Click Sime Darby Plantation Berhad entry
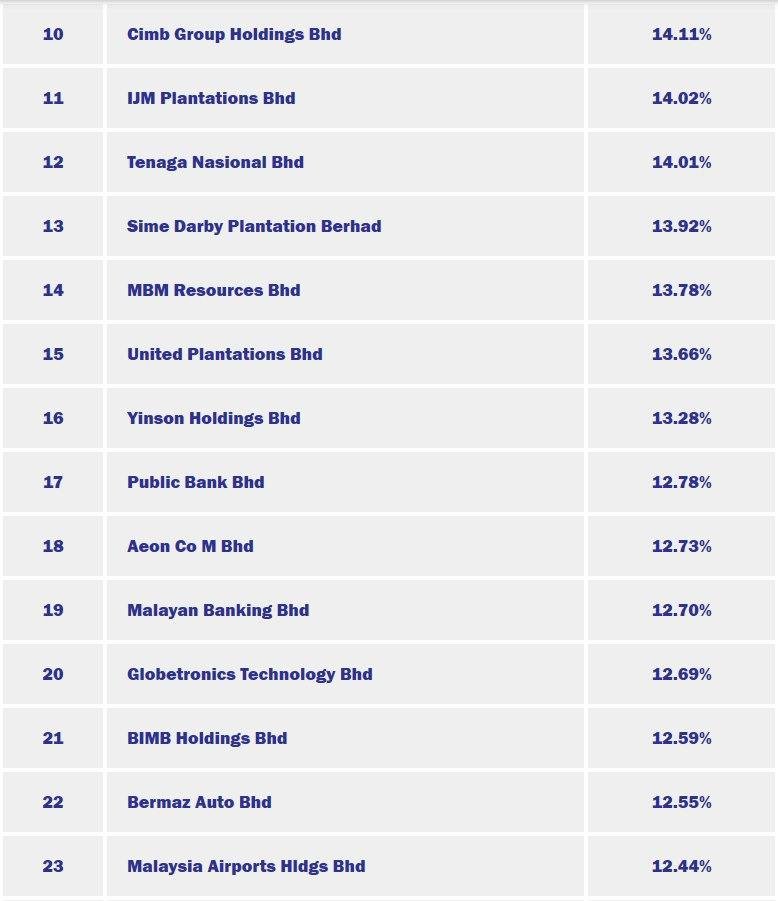778x901 pixels. tap(254, 226)
